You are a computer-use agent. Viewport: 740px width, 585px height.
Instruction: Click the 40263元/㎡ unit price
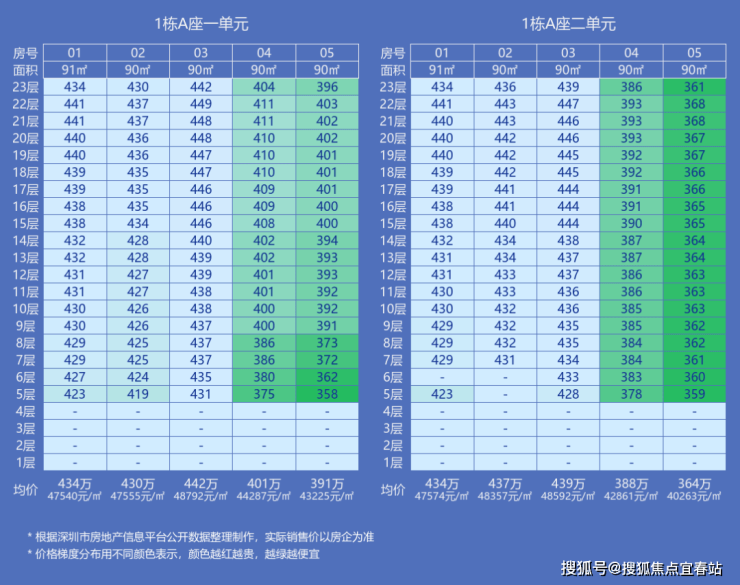pos(694,496)
